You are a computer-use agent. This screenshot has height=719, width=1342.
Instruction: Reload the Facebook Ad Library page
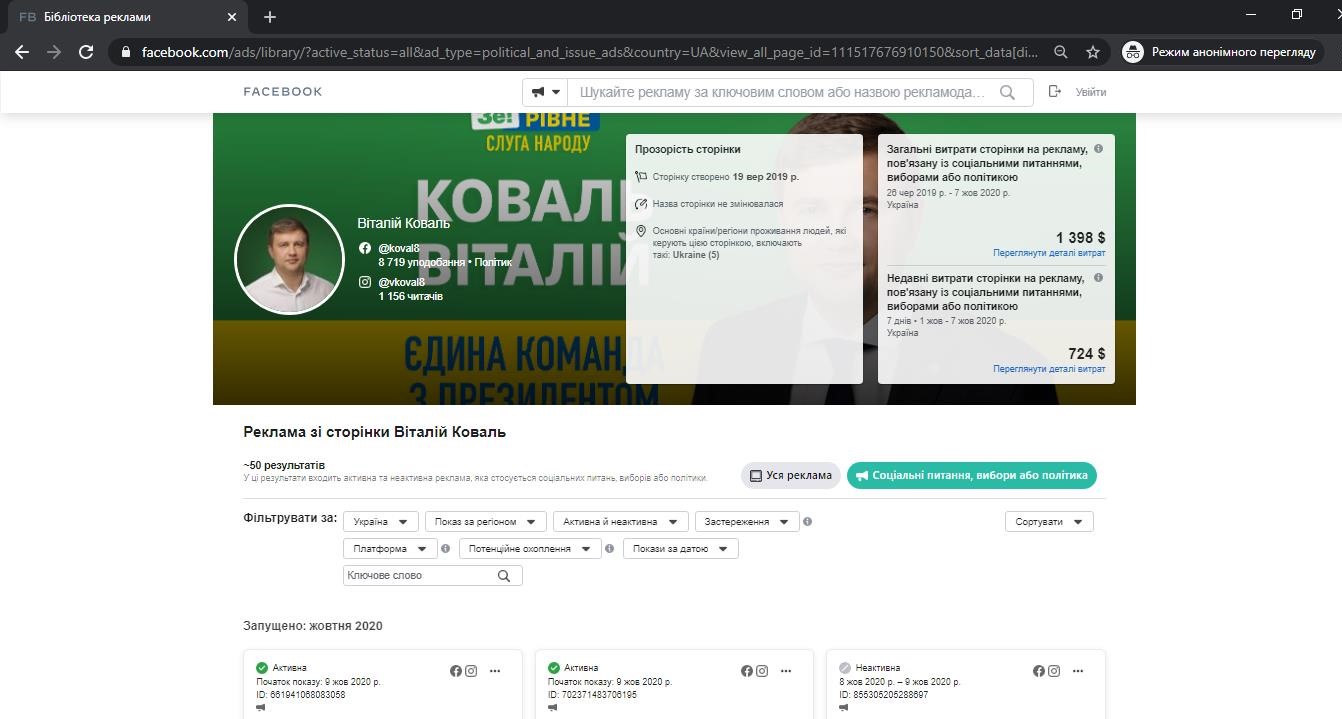pos(86,52)
